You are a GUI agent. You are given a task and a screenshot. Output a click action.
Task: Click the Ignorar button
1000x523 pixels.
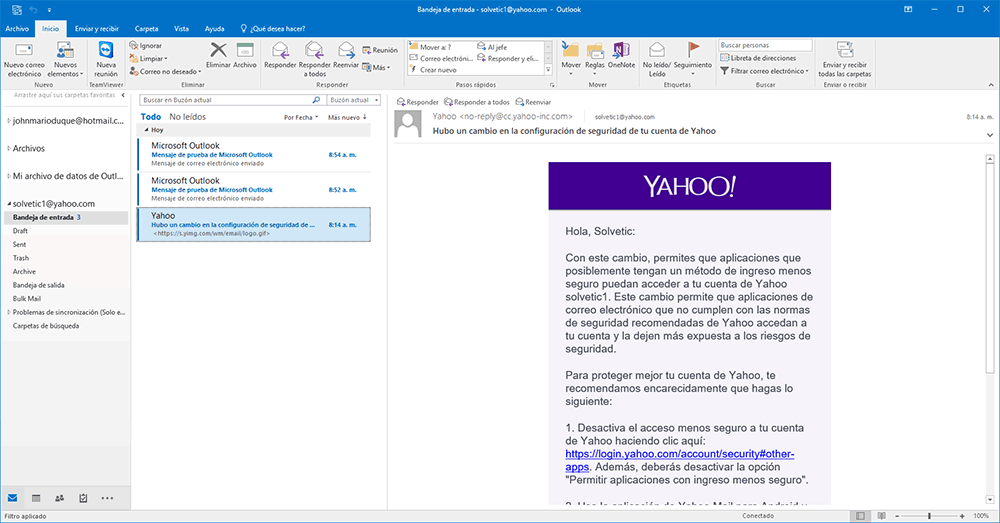tap(146, 46)
